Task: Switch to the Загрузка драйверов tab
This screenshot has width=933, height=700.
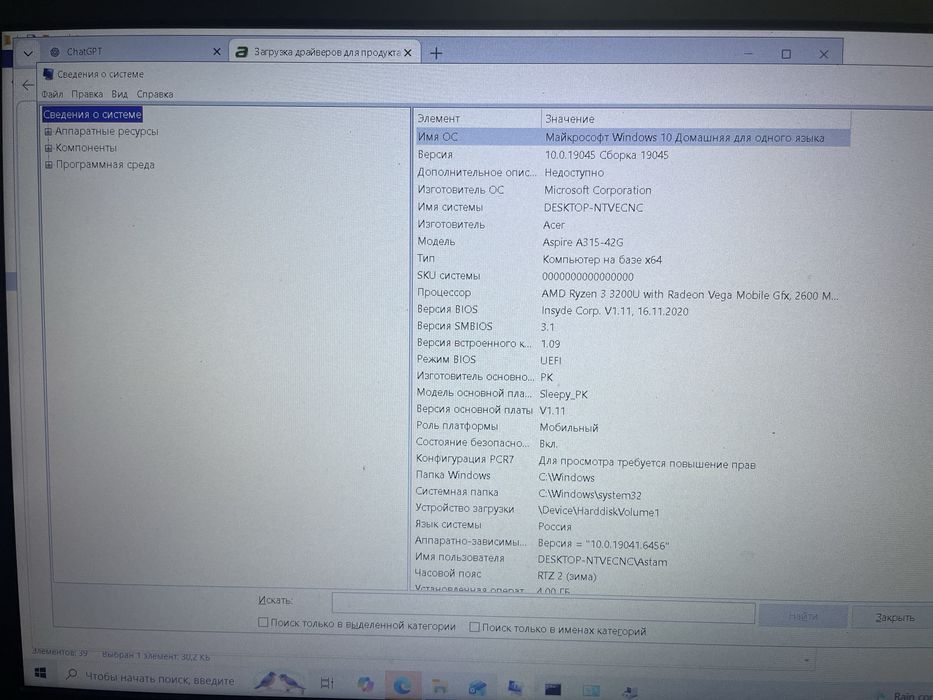Action: coord(325,52)
